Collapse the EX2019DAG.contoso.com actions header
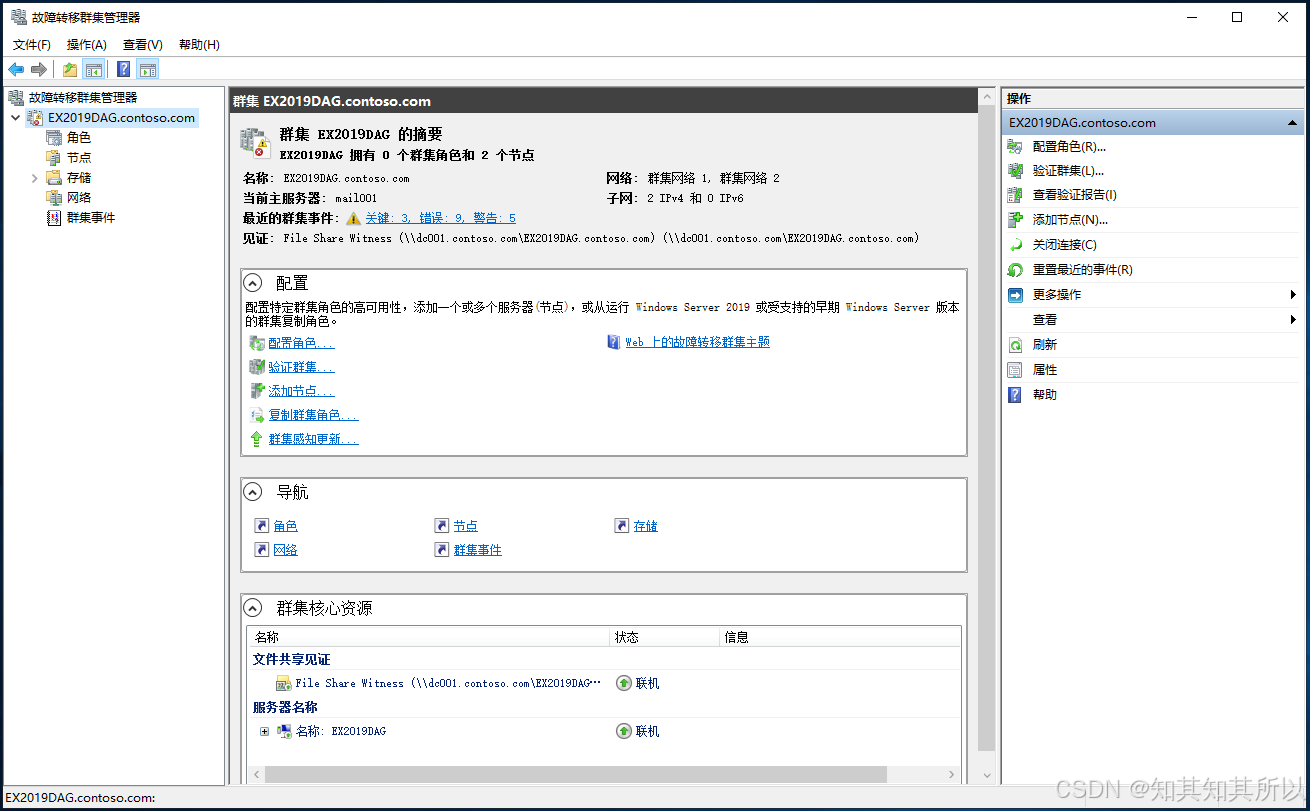 point(1292,123)
